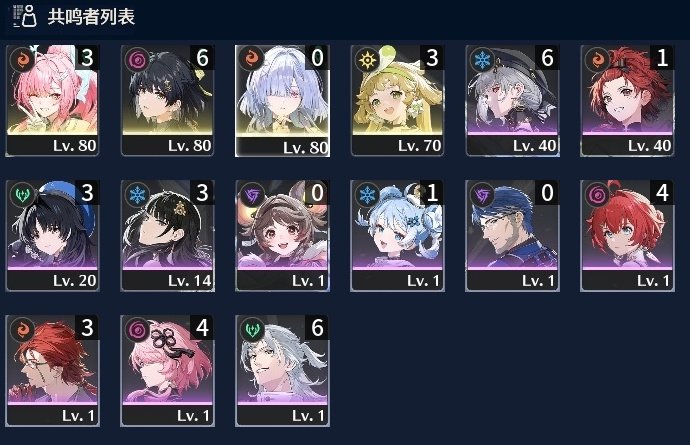Open the blue-beret Lv. 20 character card
This screenshot has height=445, width=690.
(52, 235)
